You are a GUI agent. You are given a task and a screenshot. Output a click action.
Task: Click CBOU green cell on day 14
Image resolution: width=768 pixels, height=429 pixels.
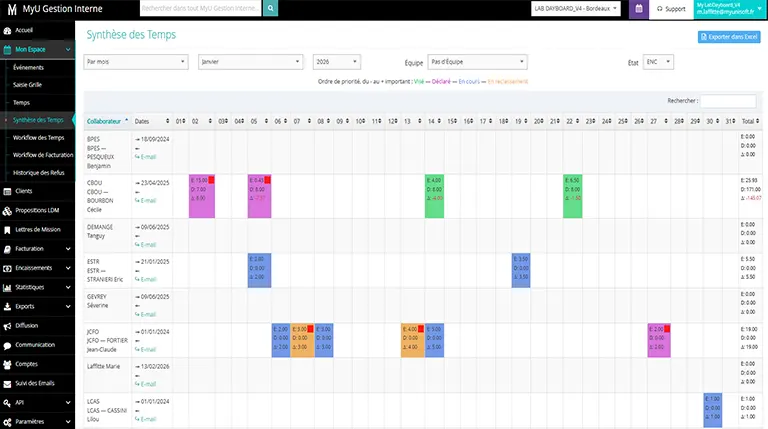434,196
